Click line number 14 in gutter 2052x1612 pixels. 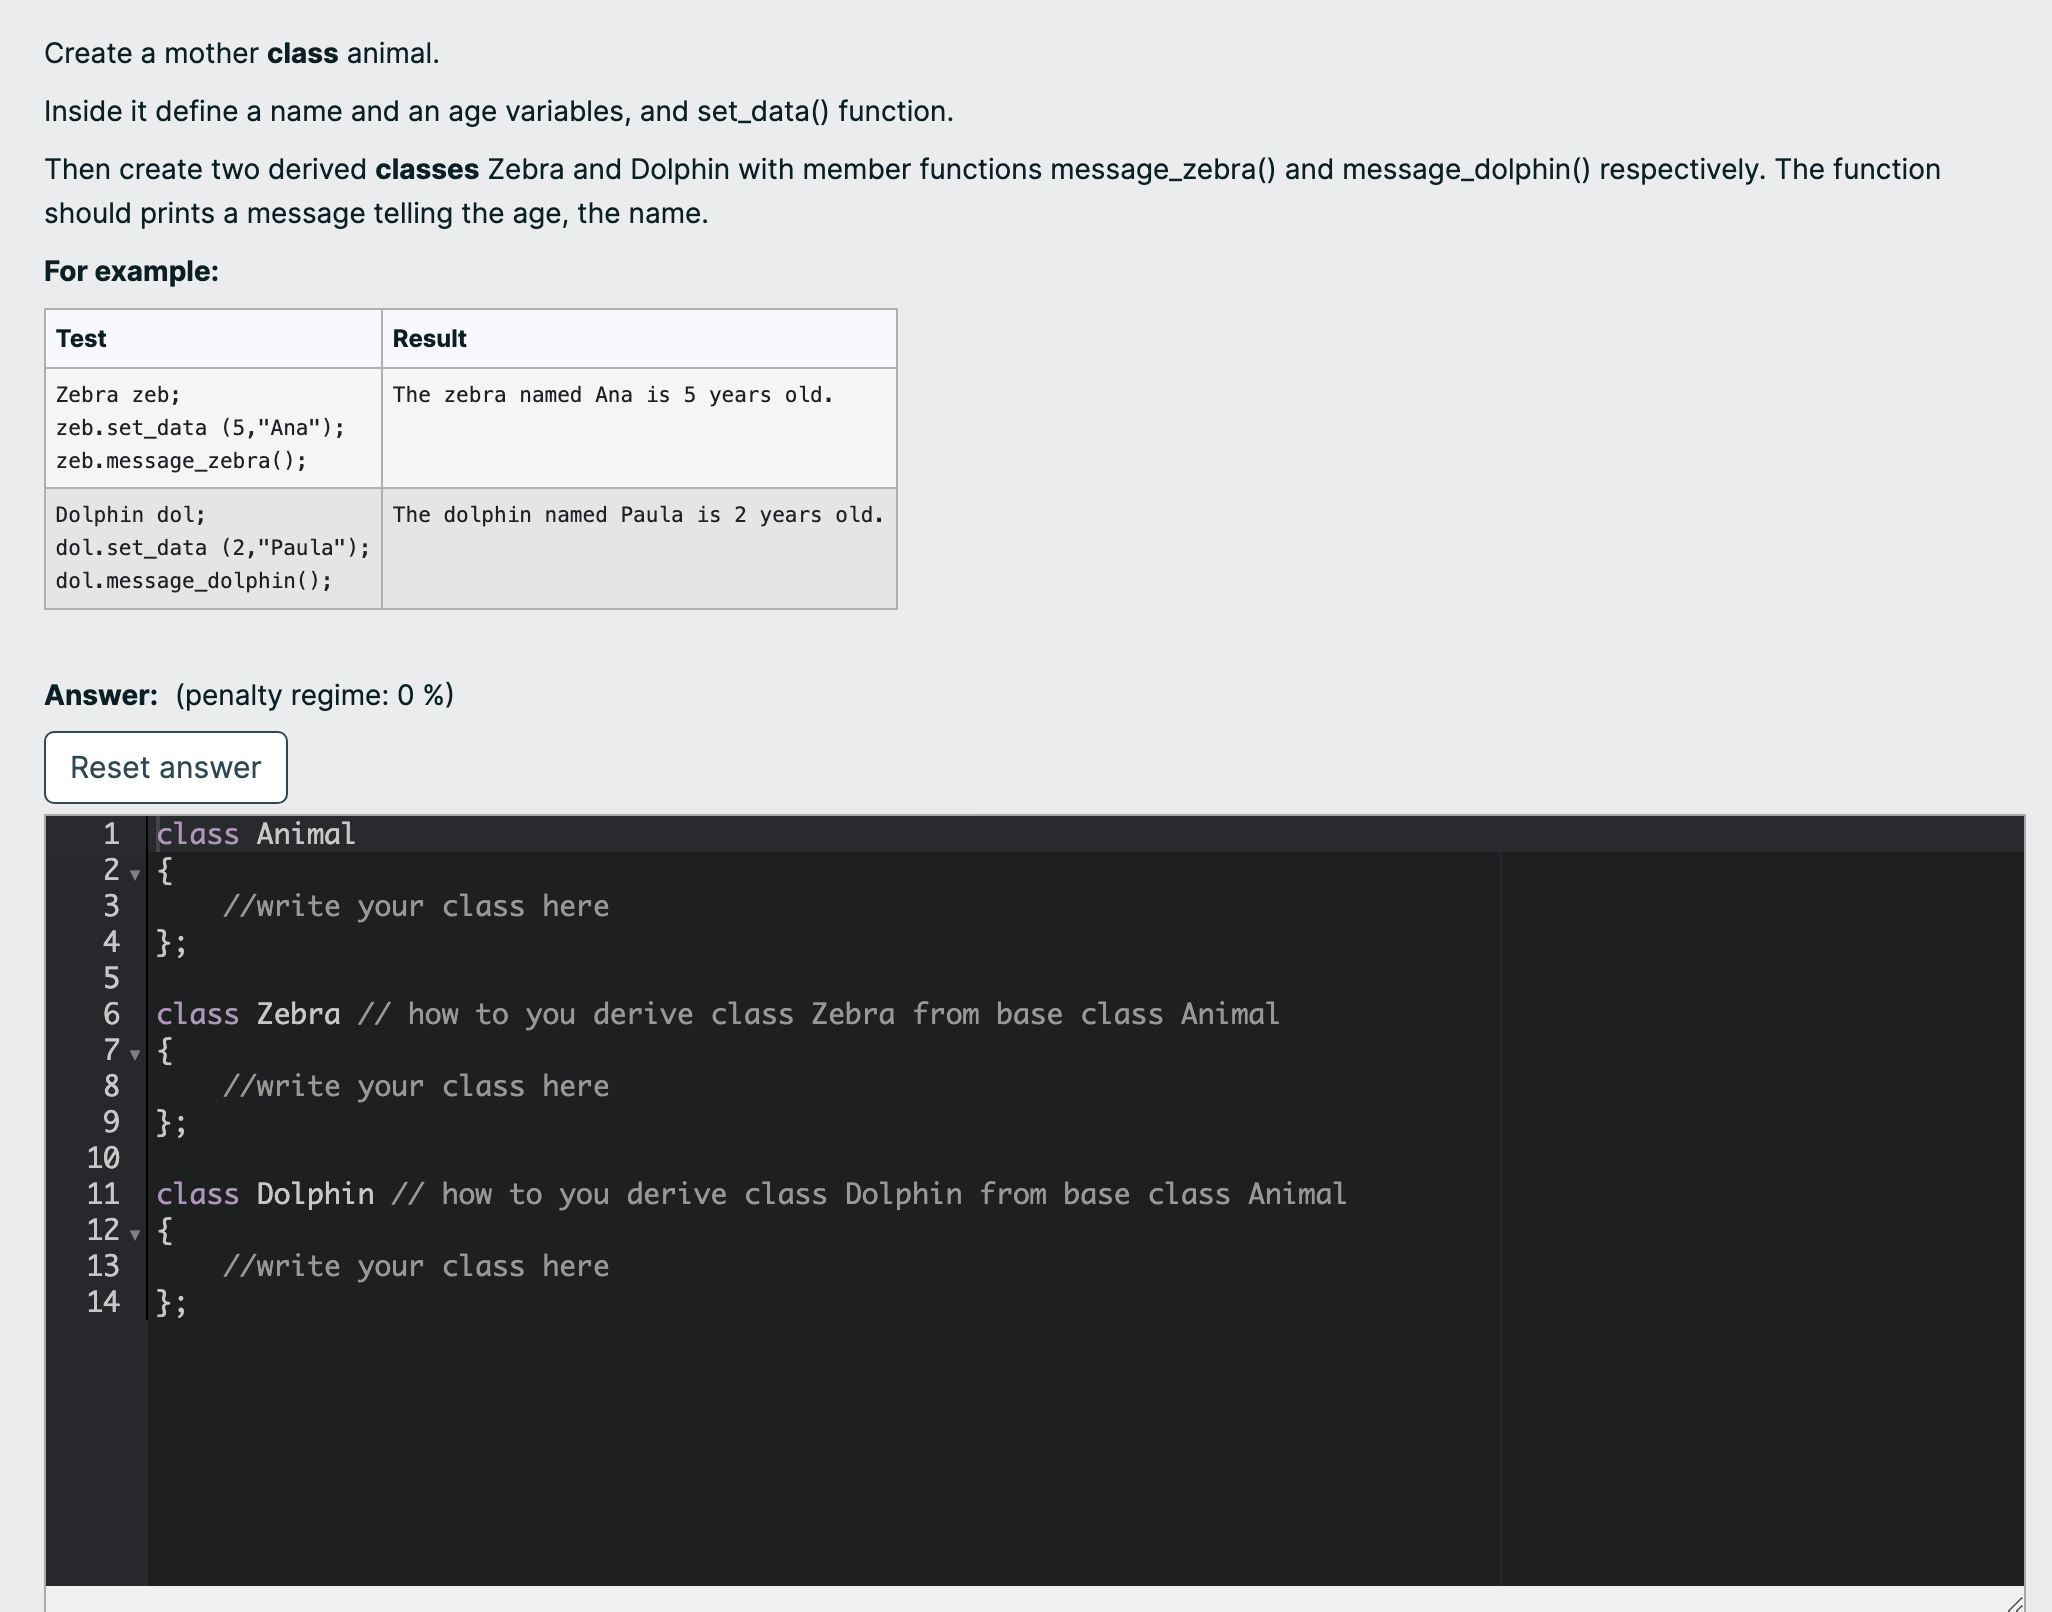click(103, 1302)
